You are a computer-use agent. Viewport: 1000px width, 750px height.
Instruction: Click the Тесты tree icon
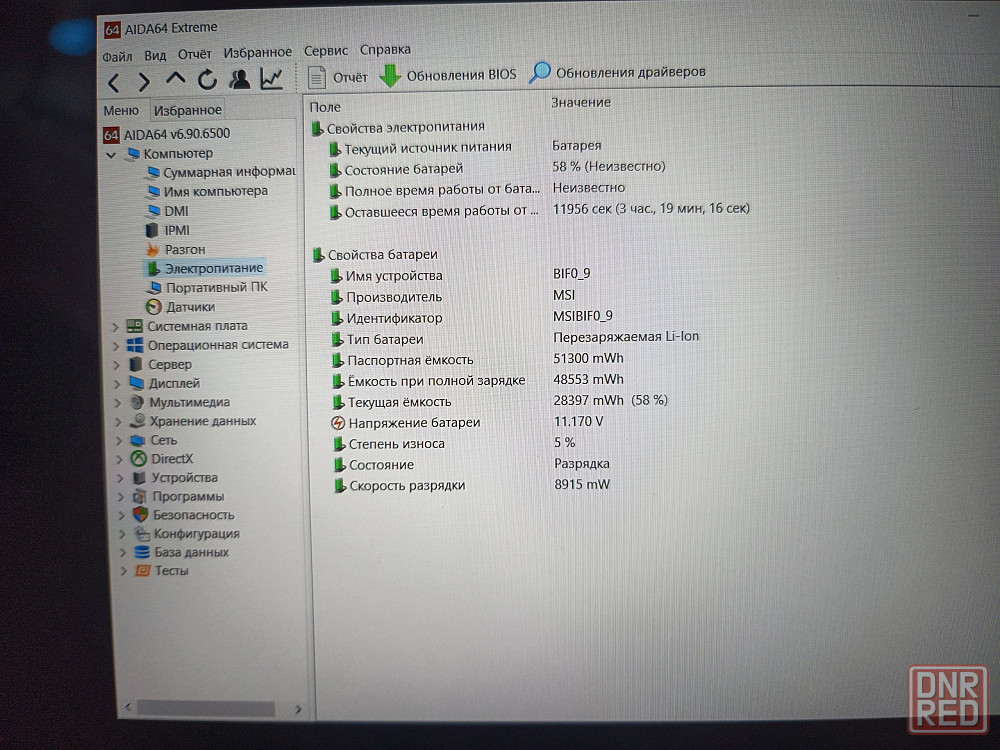pos(142,571)
